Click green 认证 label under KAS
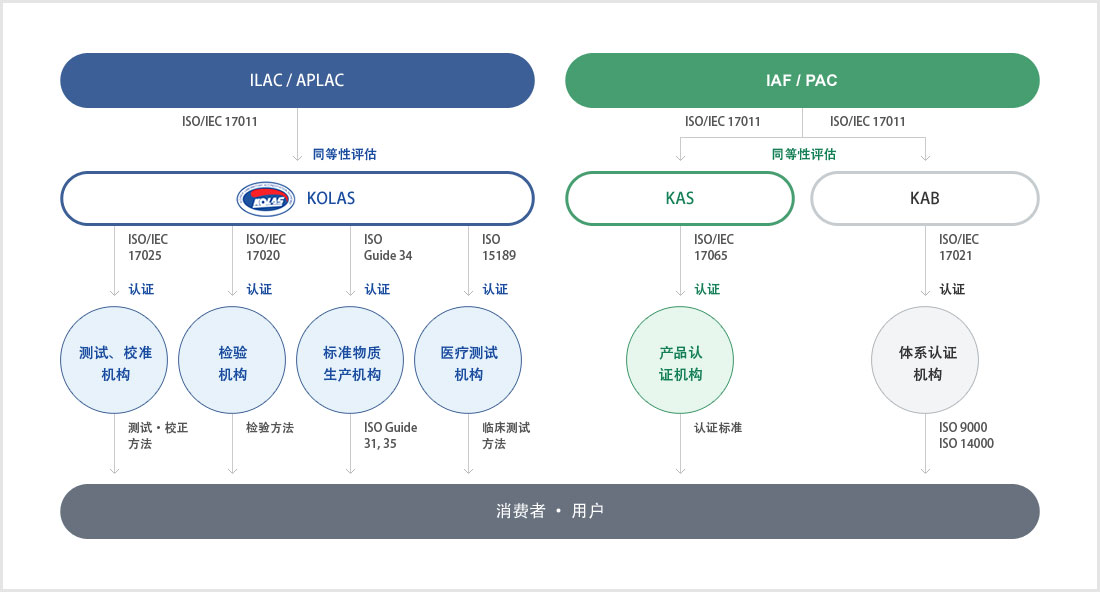This screenshot has width=1100, height=592. 707,289
